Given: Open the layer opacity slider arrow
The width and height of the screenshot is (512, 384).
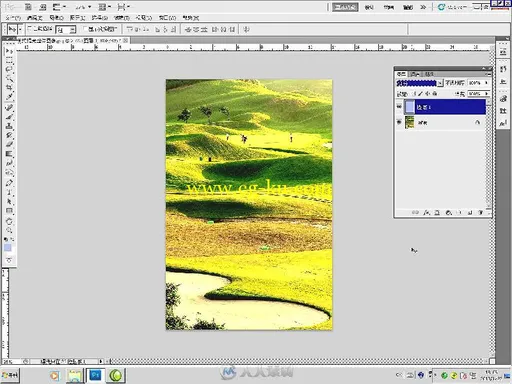Looking at the screenshot, I should (x=486, y=83).
